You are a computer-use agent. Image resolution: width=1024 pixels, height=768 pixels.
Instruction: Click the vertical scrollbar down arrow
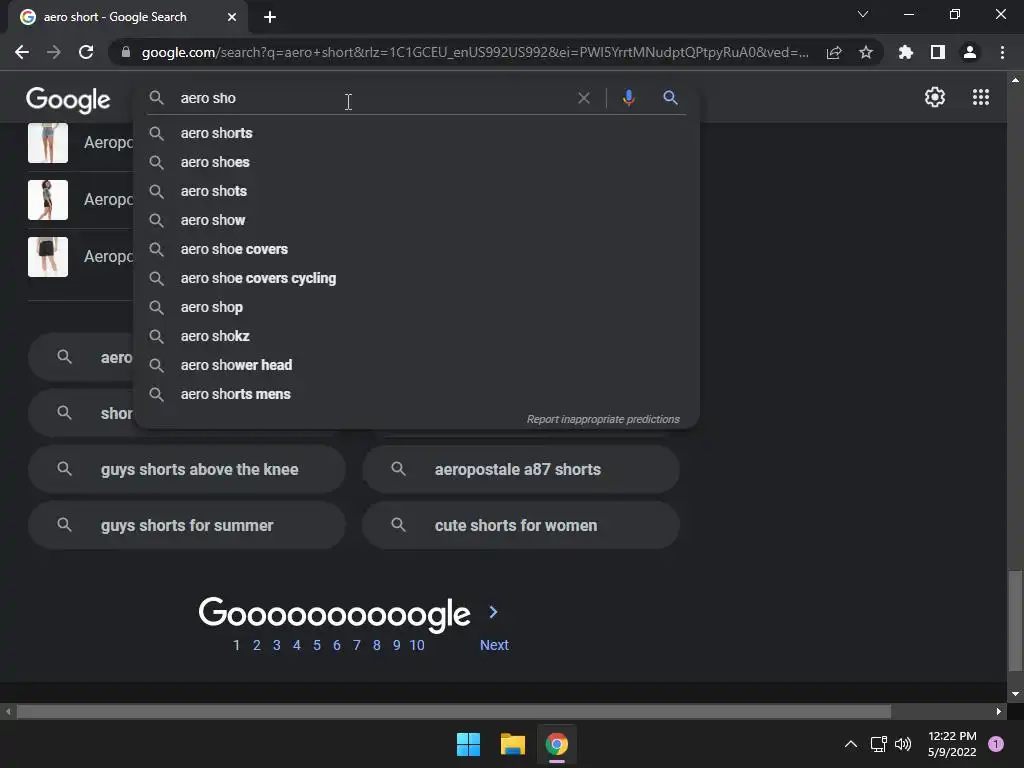1015,694
